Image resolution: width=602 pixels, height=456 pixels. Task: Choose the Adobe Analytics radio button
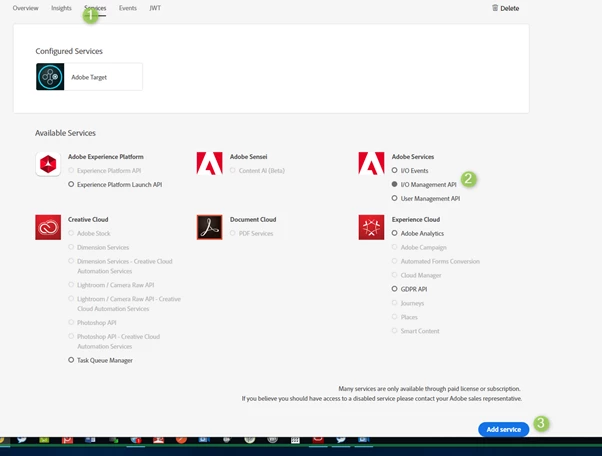pos(394,233)
